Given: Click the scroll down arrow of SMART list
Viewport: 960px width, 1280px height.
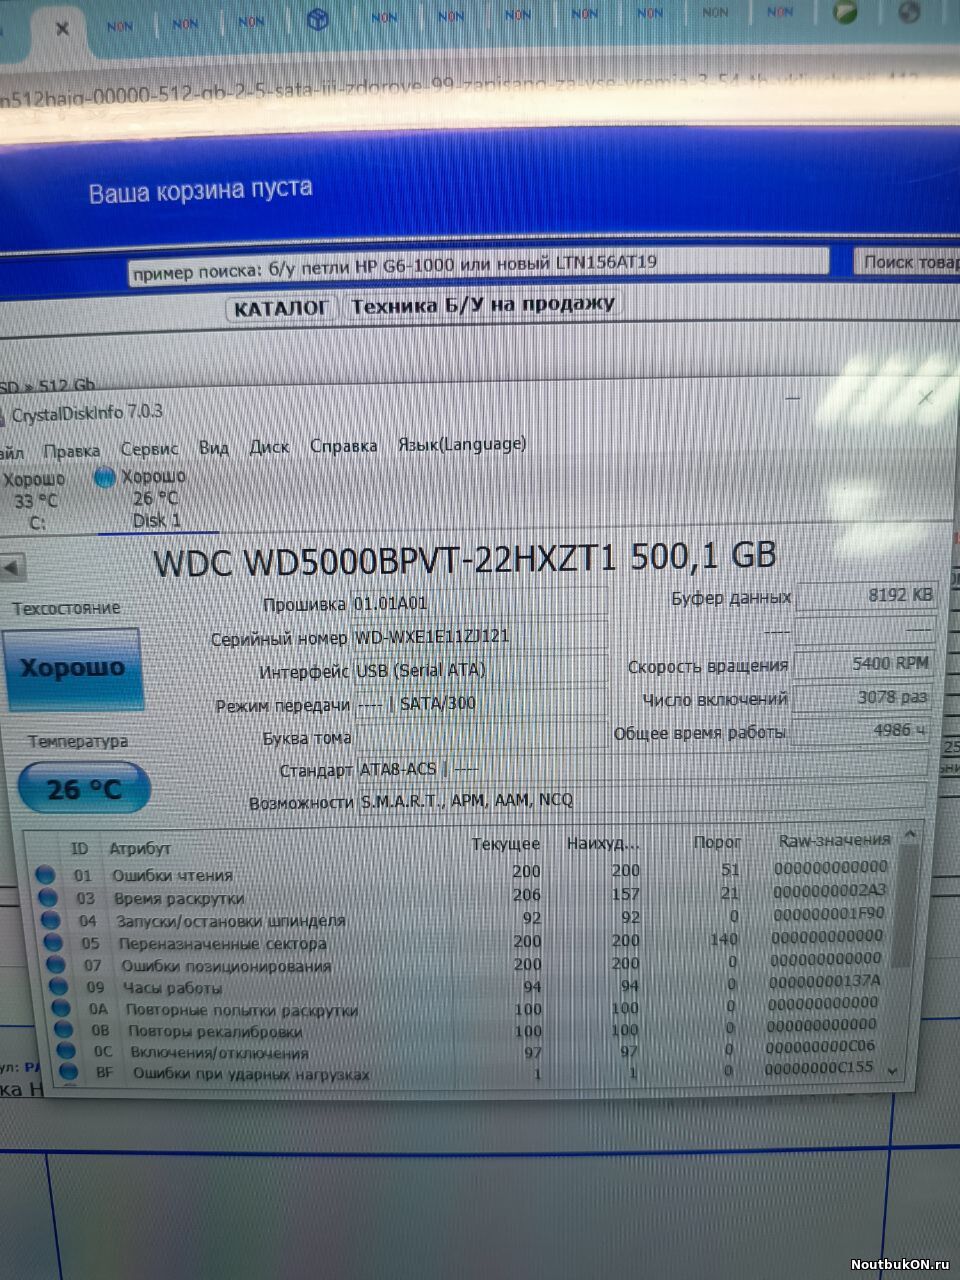Looking at the screenshot, I should [x=894, y=1071].
